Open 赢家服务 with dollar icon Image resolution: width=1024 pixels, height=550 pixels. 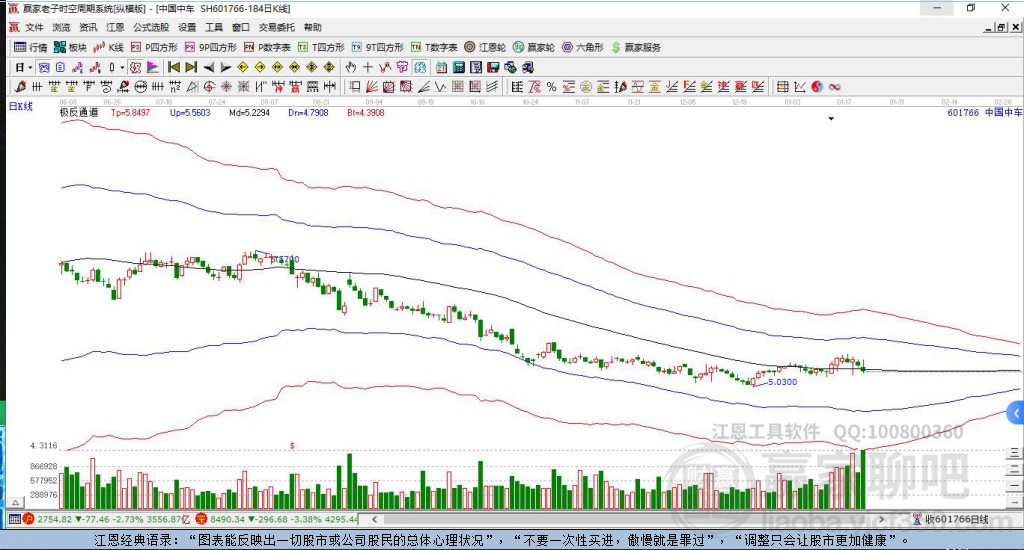coord(636,47)
